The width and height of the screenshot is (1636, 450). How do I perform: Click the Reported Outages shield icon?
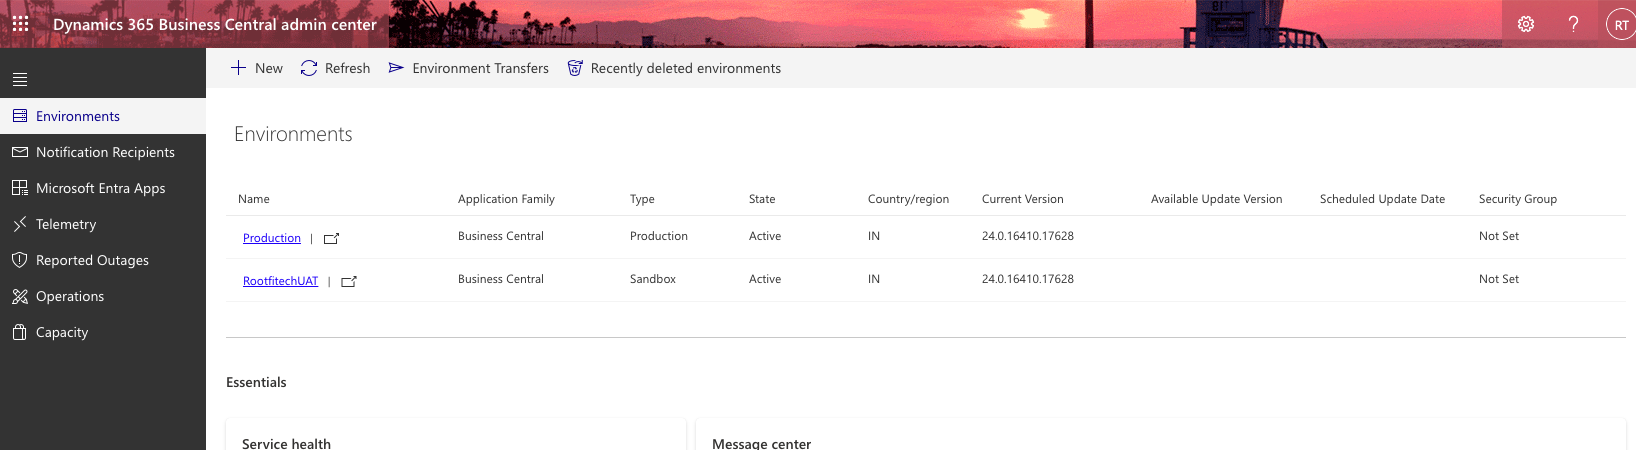point(20,260)
